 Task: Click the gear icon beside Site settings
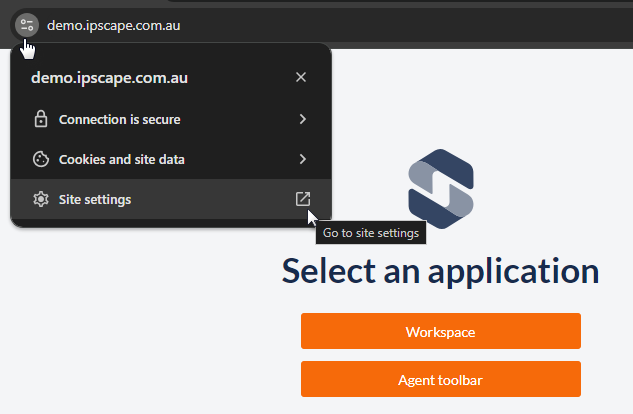[41, 199]
